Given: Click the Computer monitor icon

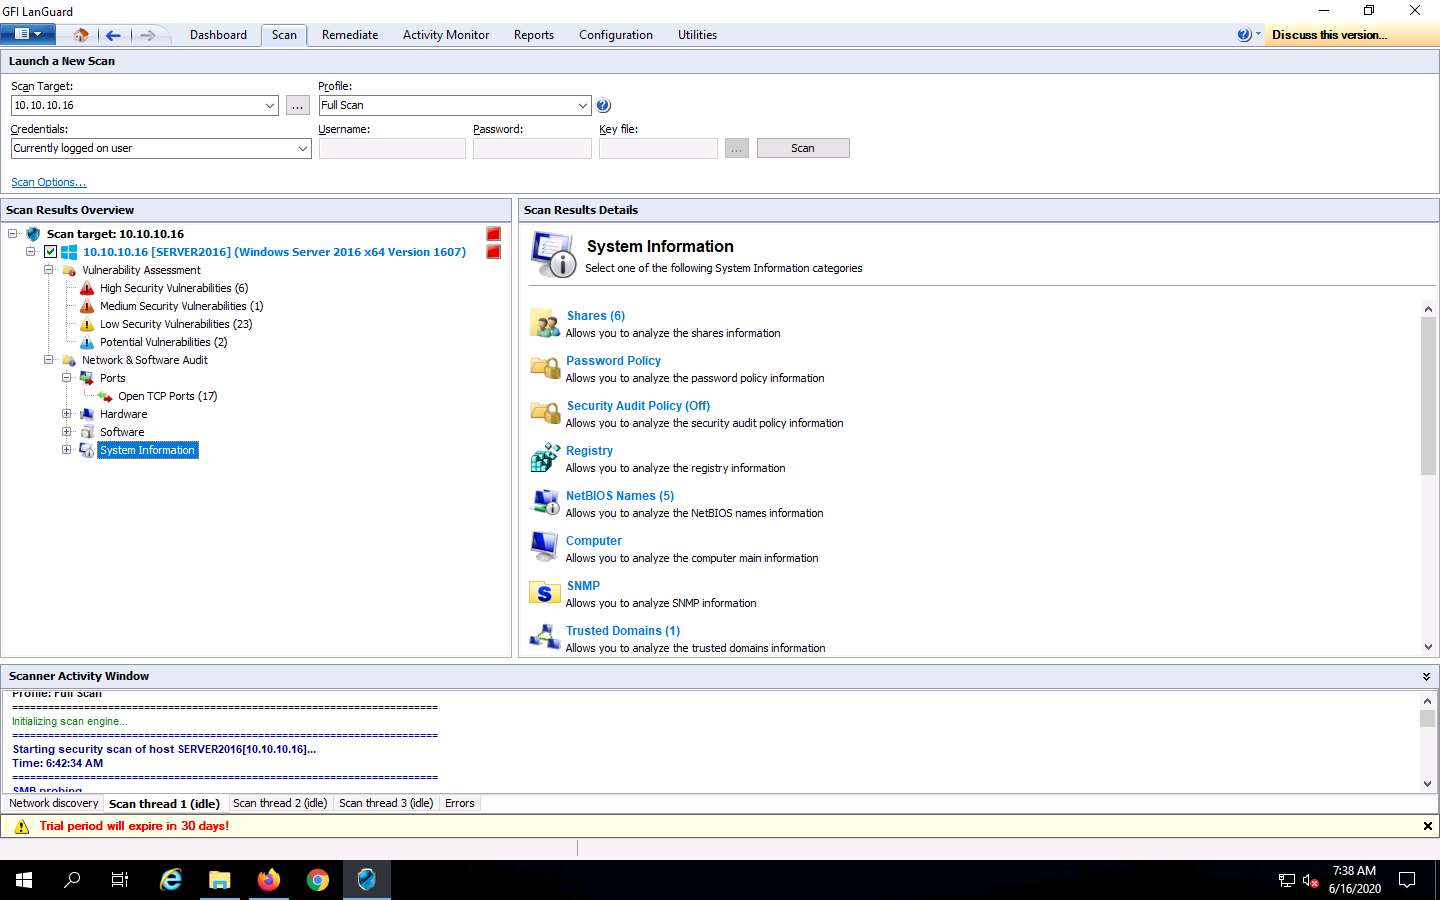Looking at the screenshot, I should point(546,548).
